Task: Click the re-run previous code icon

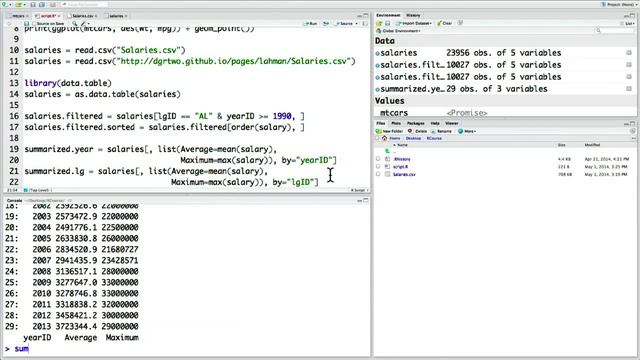Action: (x=326, y=24)
